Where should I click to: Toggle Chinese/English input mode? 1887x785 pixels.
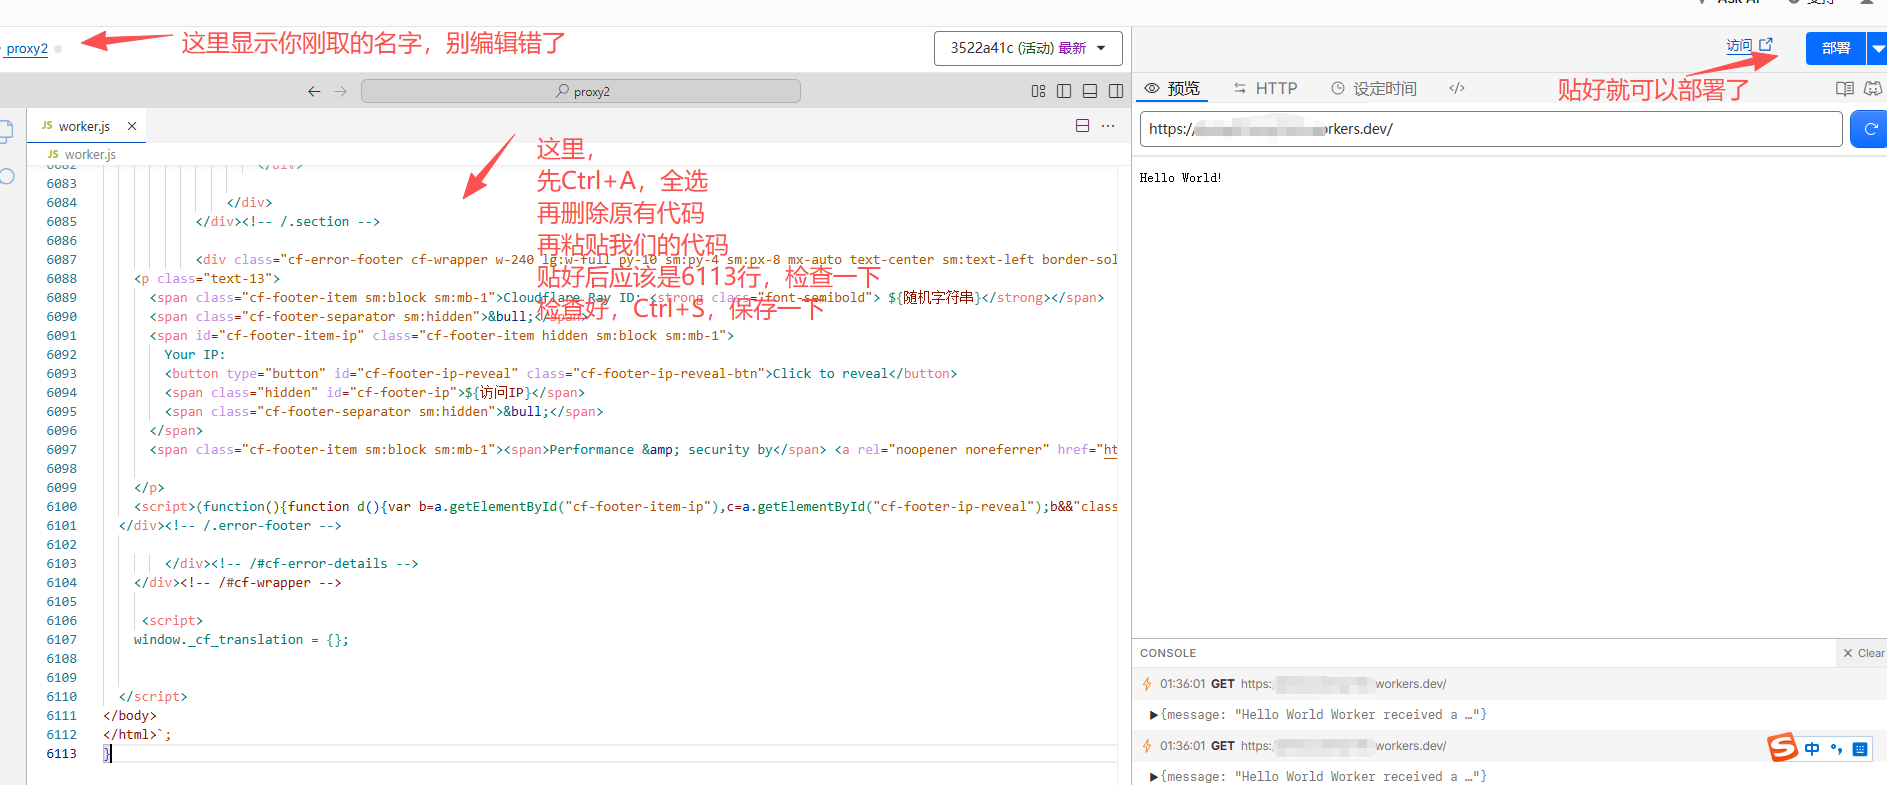(x=1812, y=749)
